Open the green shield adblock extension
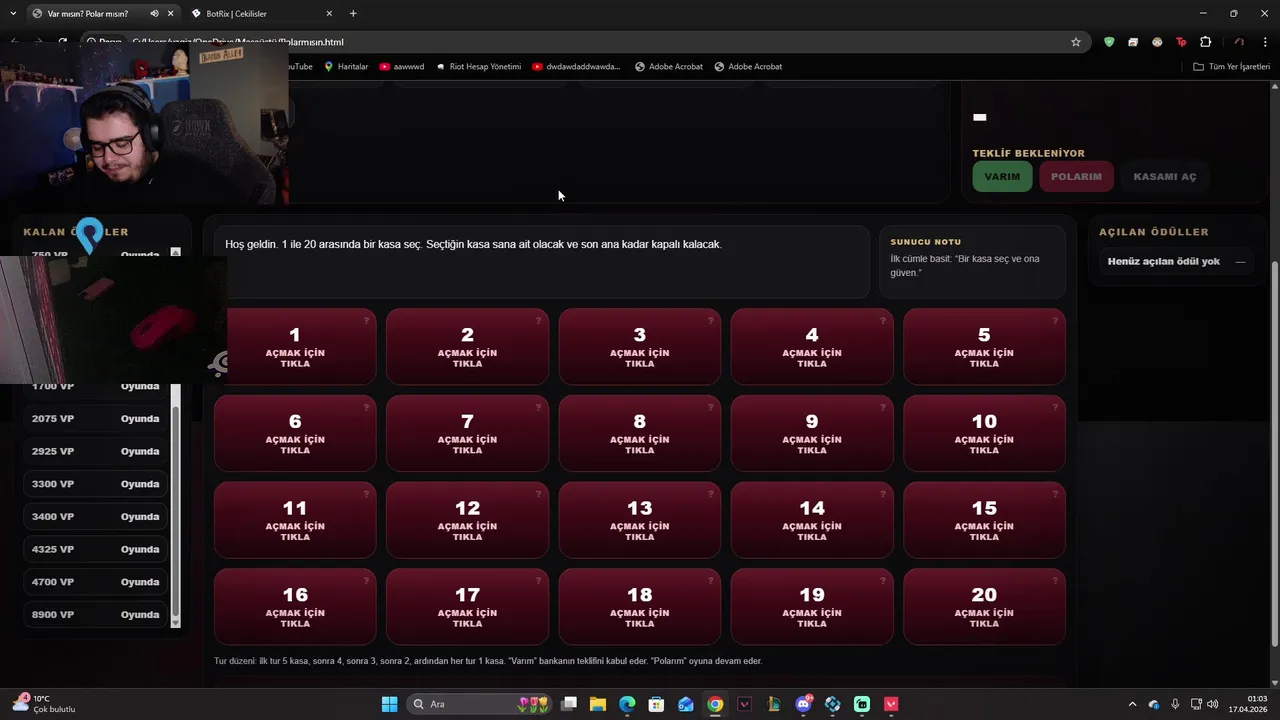 click(x=1109, y=42)
